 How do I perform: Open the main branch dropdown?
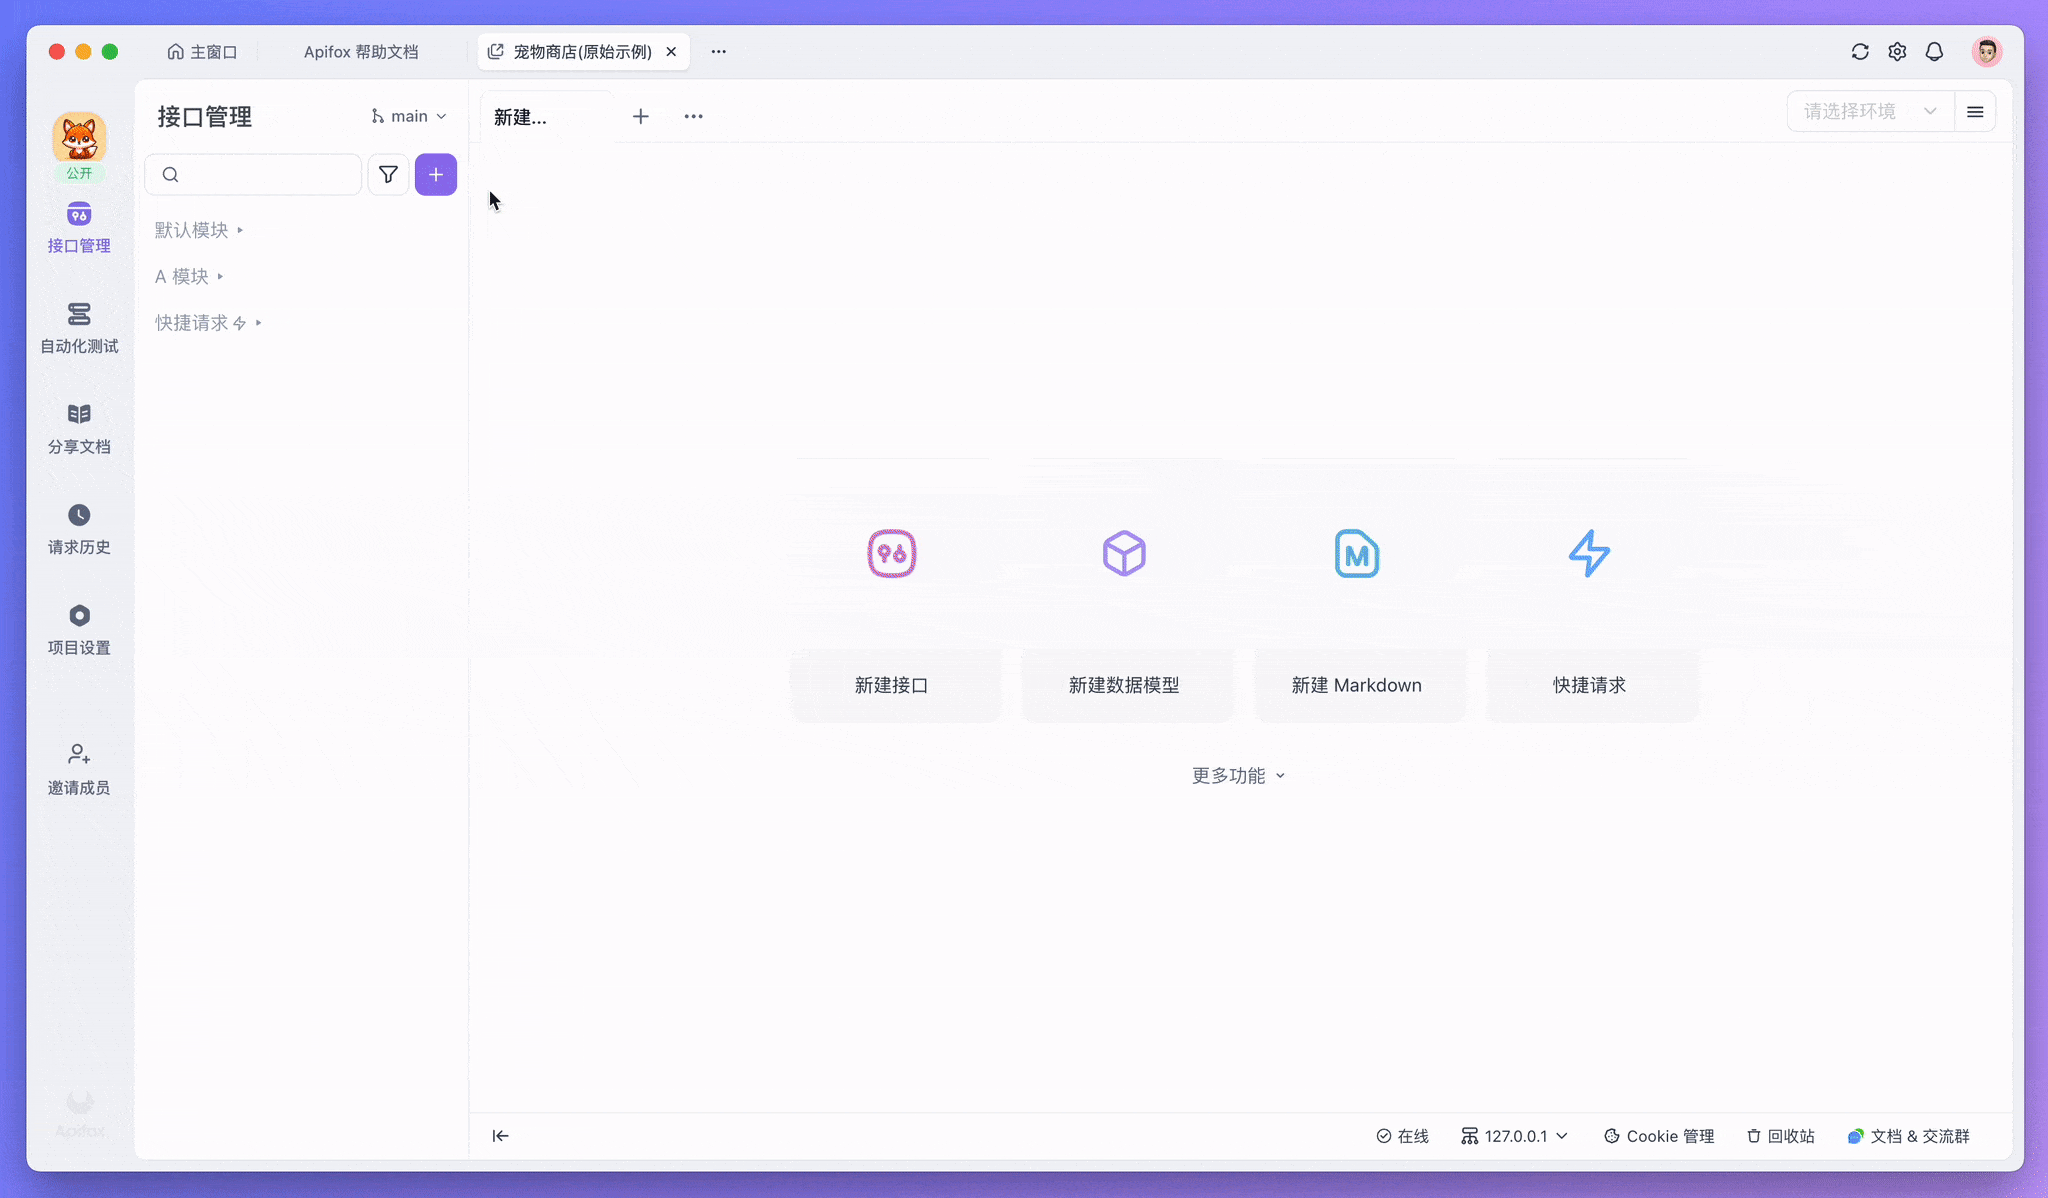409,116
